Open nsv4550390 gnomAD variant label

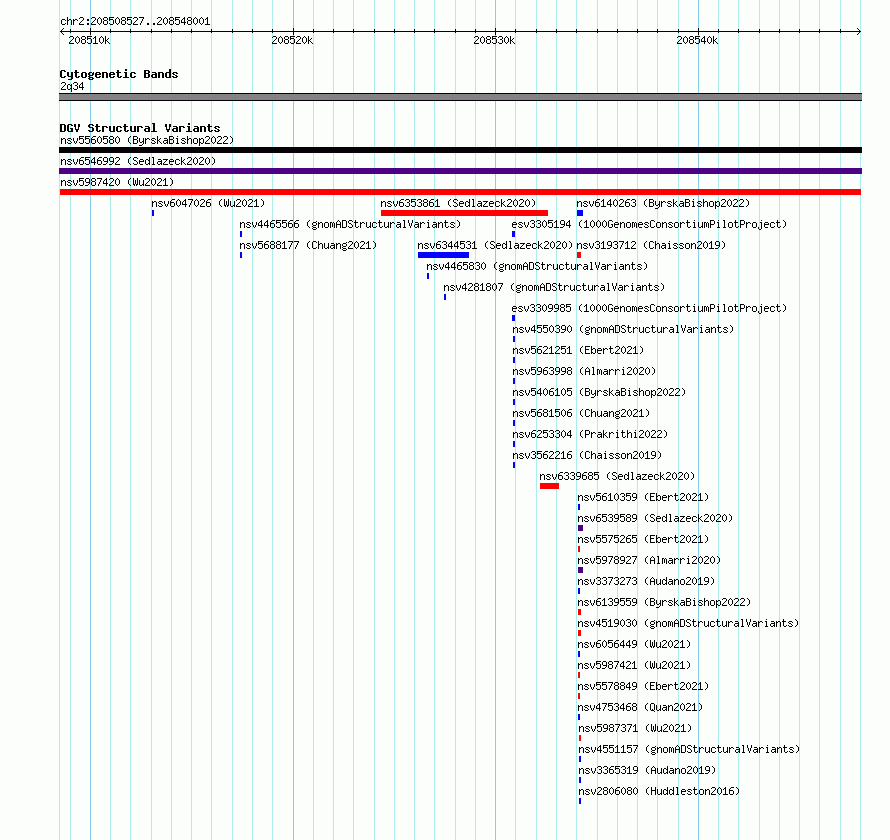tap(623, 329)
